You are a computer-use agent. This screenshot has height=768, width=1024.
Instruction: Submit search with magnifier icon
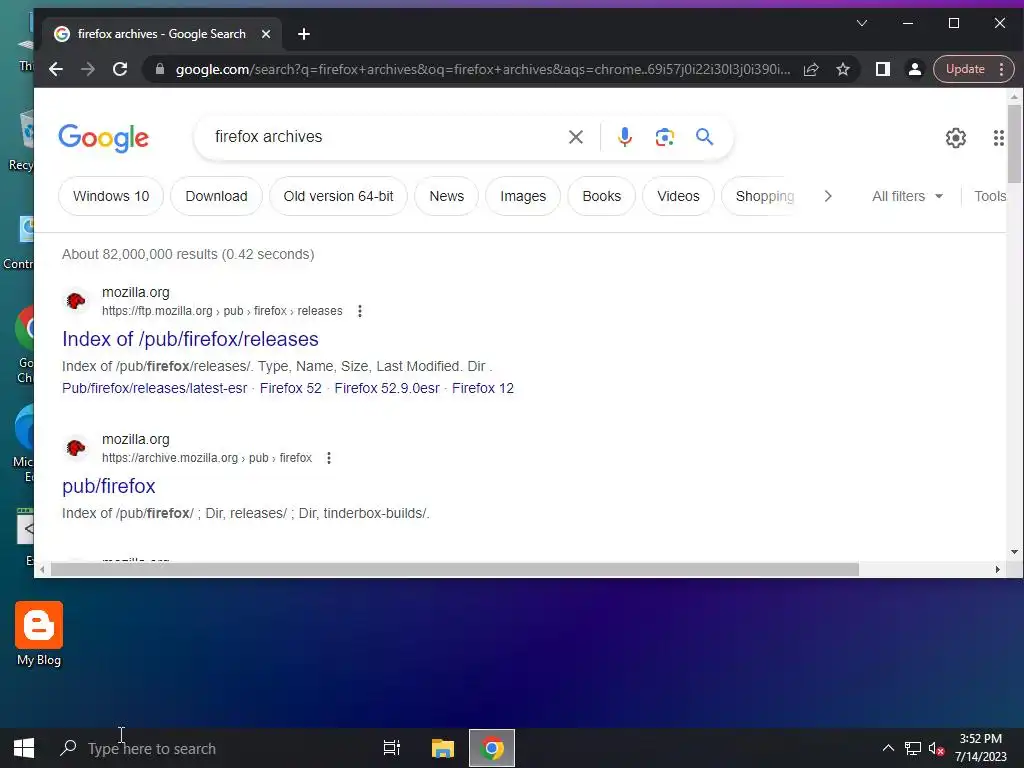[x=705, y=137]
